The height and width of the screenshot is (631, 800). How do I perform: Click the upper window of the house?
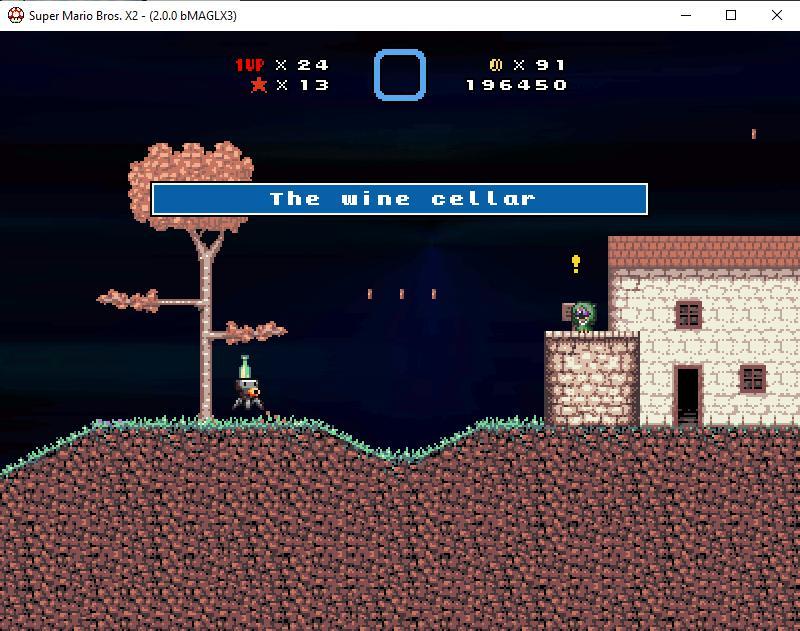688,314
